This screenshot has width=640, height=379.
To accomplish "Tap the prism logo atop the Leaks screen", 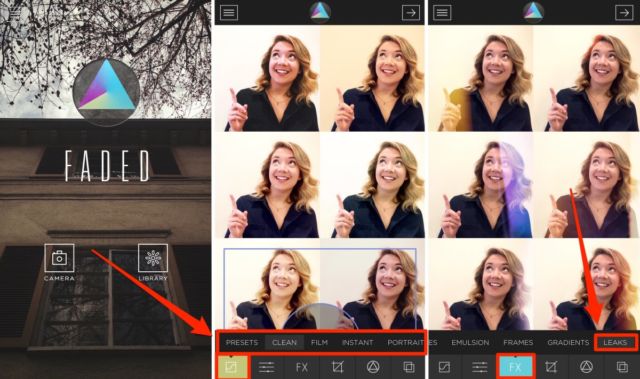I will tap(533, 12).
